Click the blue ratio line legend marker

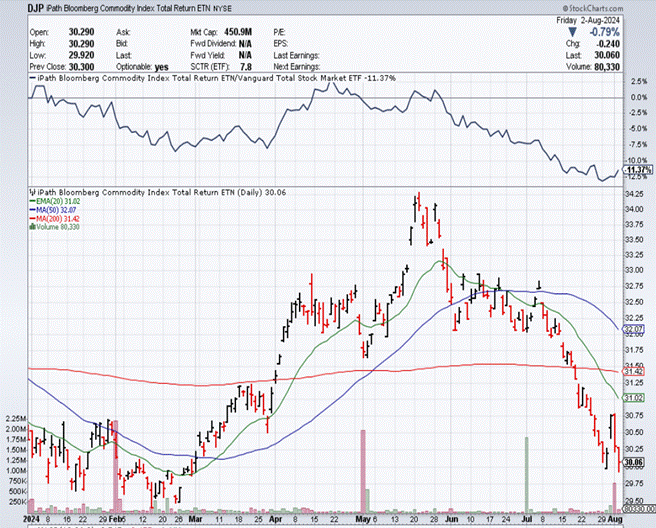coord(32,78)
